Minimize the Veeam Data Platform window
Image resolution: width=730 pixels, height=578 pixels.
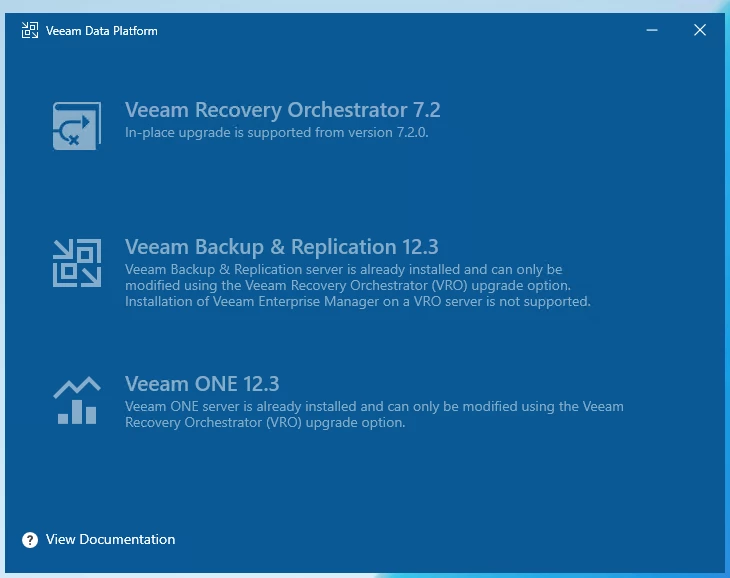[652, 30]
